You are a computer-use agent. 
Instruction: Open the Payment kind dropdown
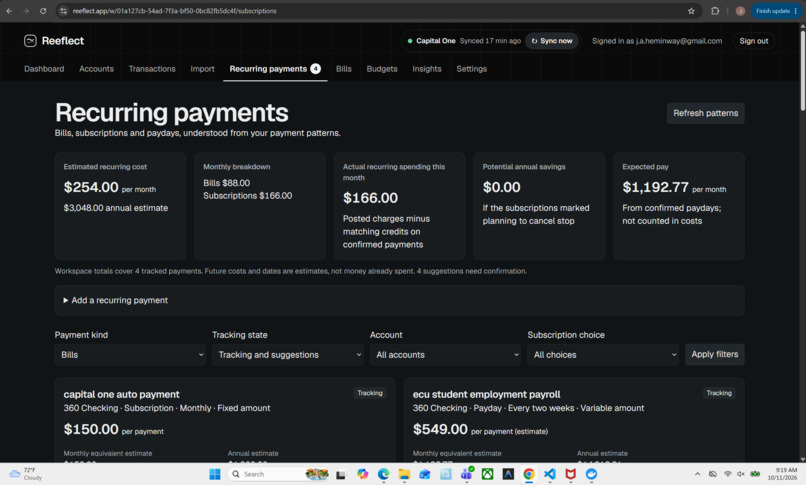pyautogui.click(x=130, y=355)
